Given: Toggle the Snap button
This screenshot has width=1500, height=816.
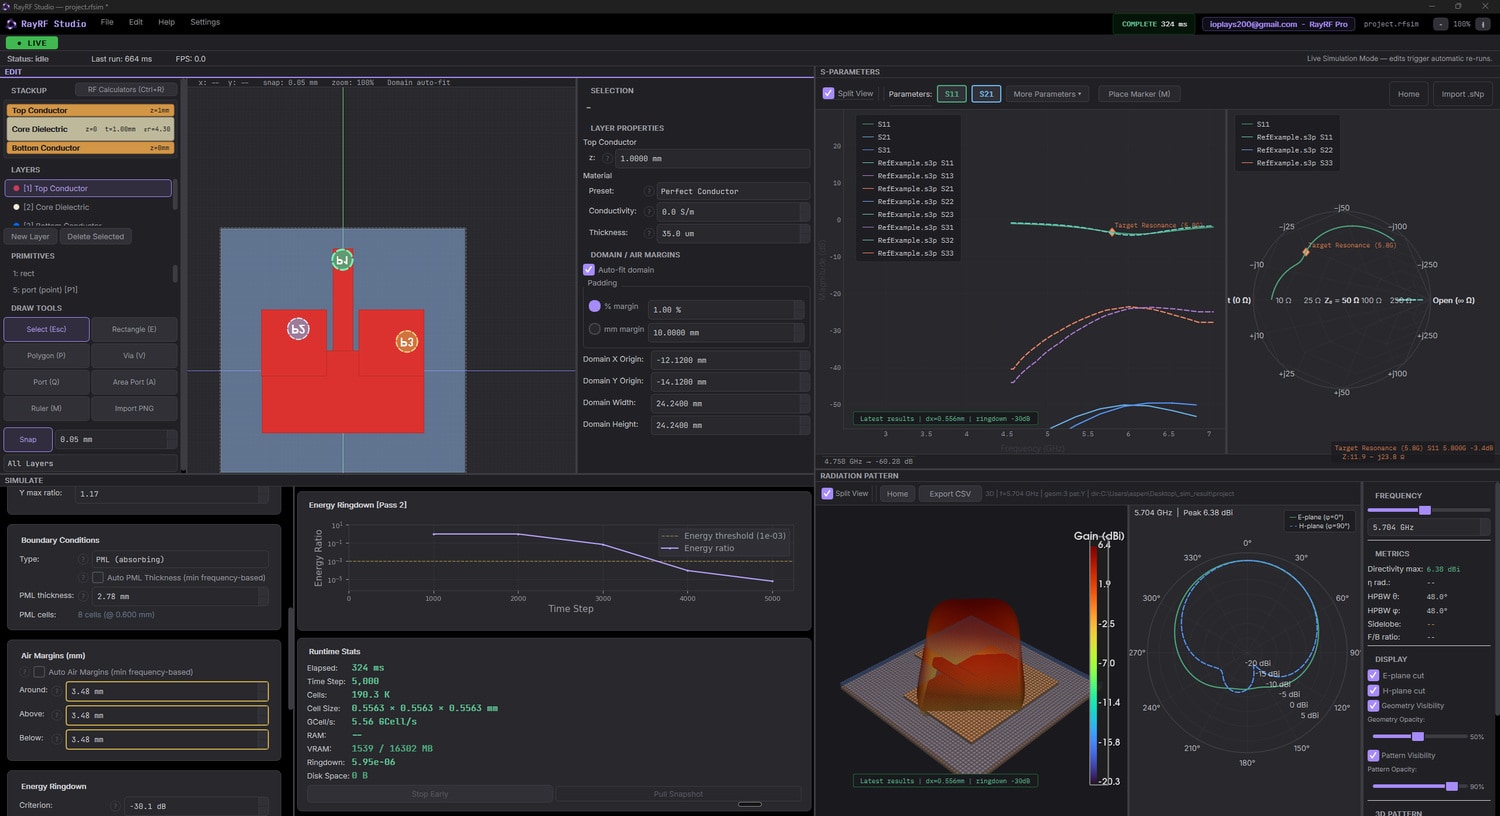Looking at the screenshot, I should coord(28,439).
